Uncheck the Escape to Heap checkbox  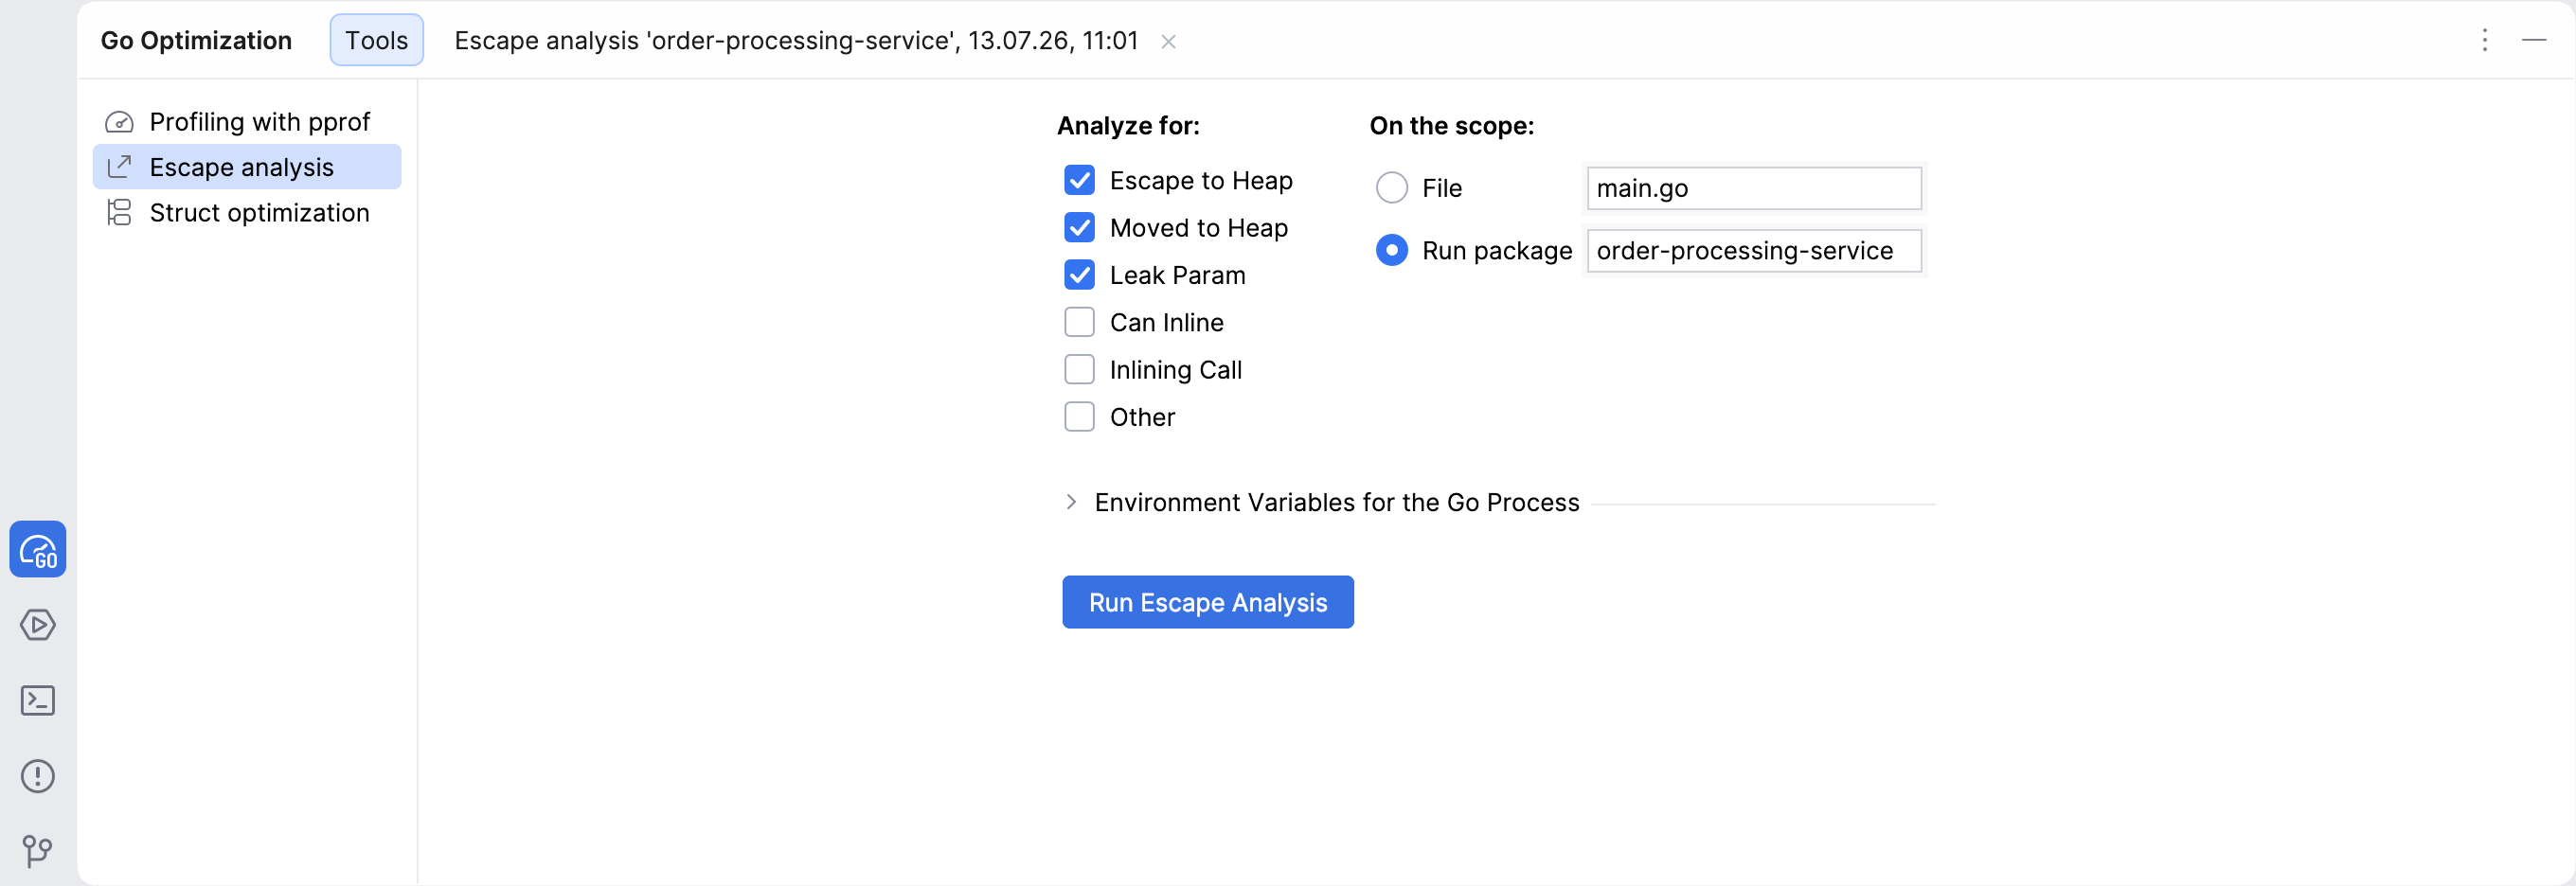point(1079,180)
